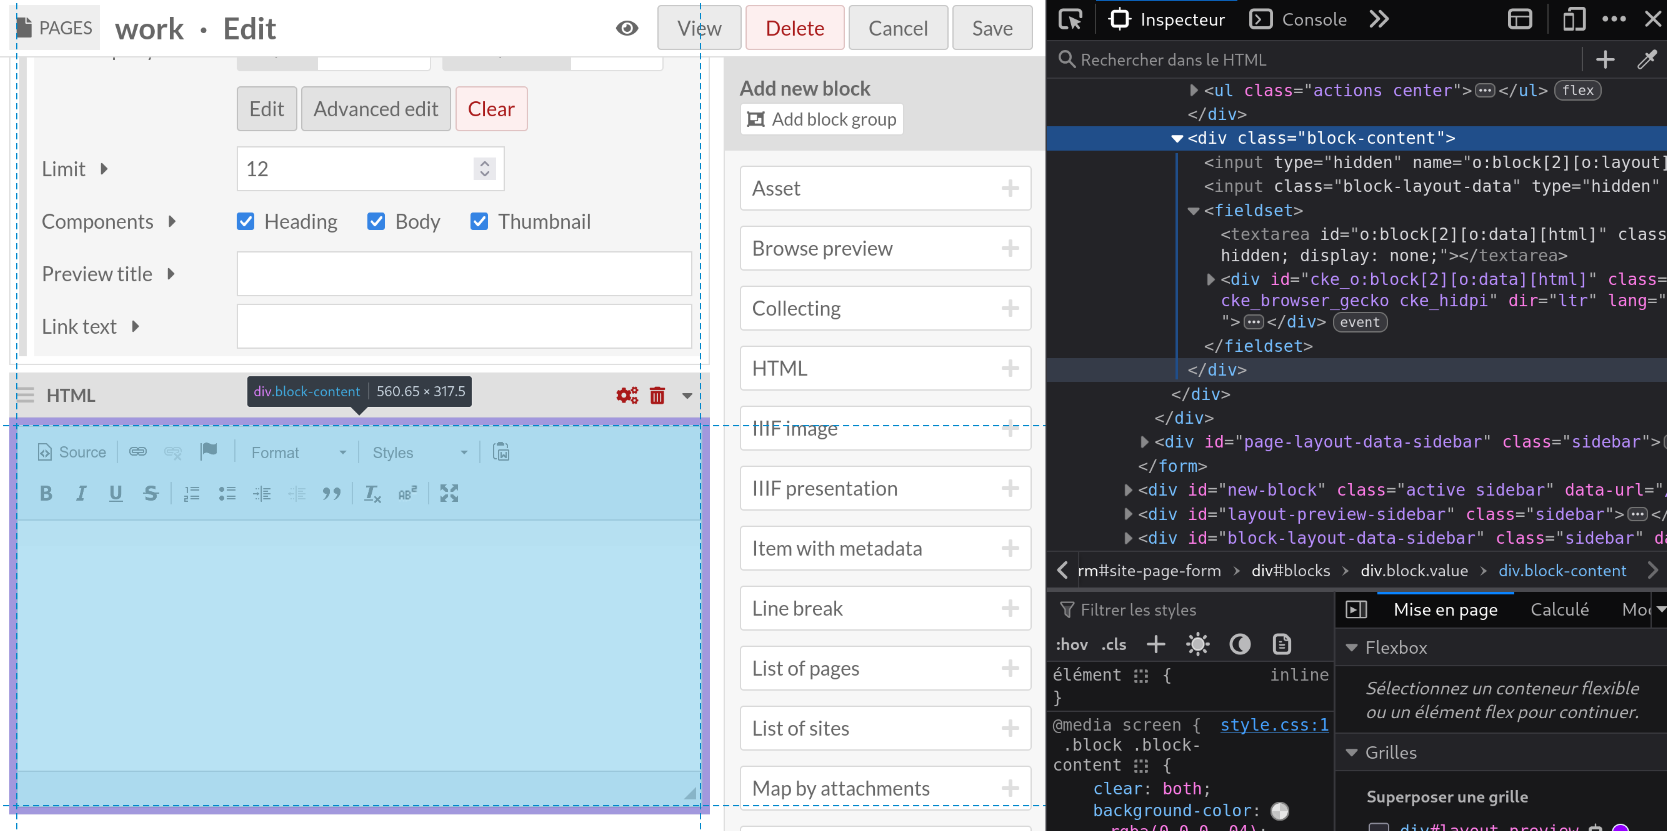
Task: Click the Add block group button
Action: tap(821, 120)
